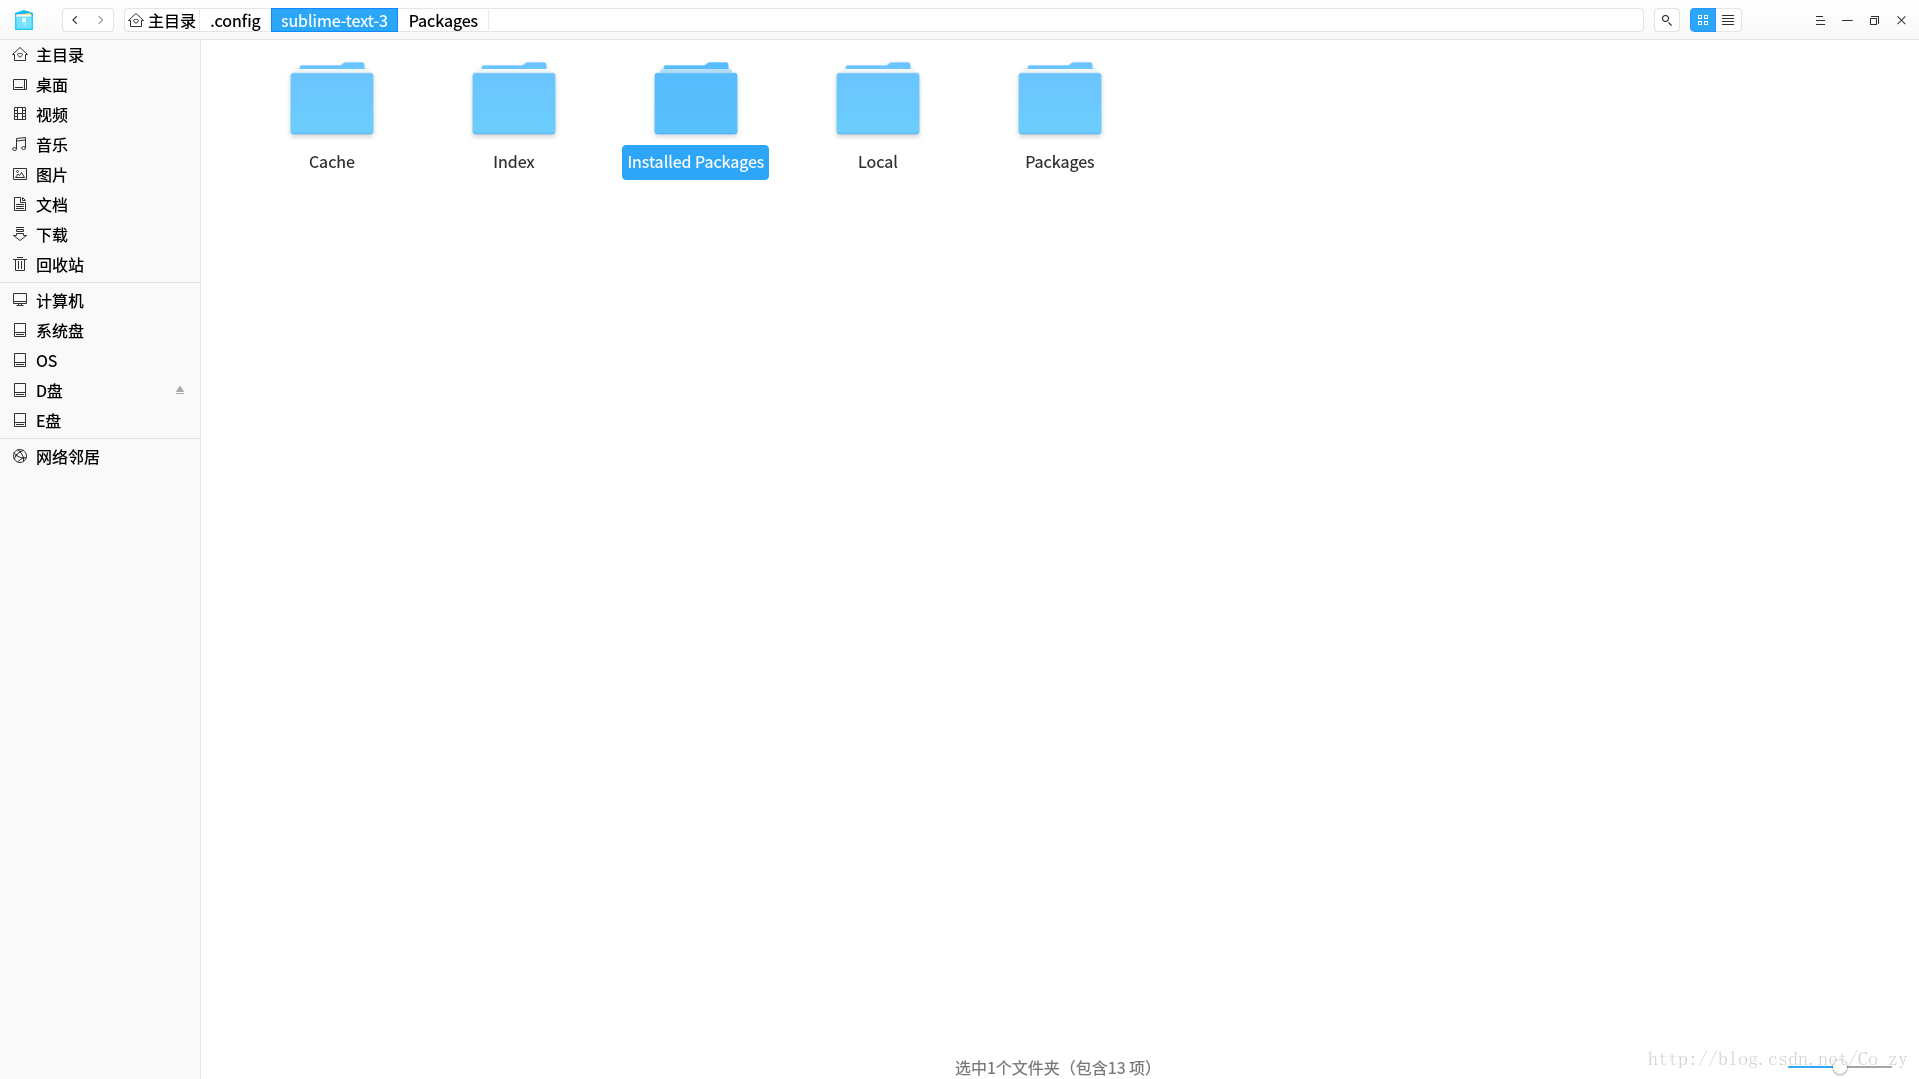1919x1079 pixels.
Task: Open 下载 in sidebar
Action: click(100, 235)
